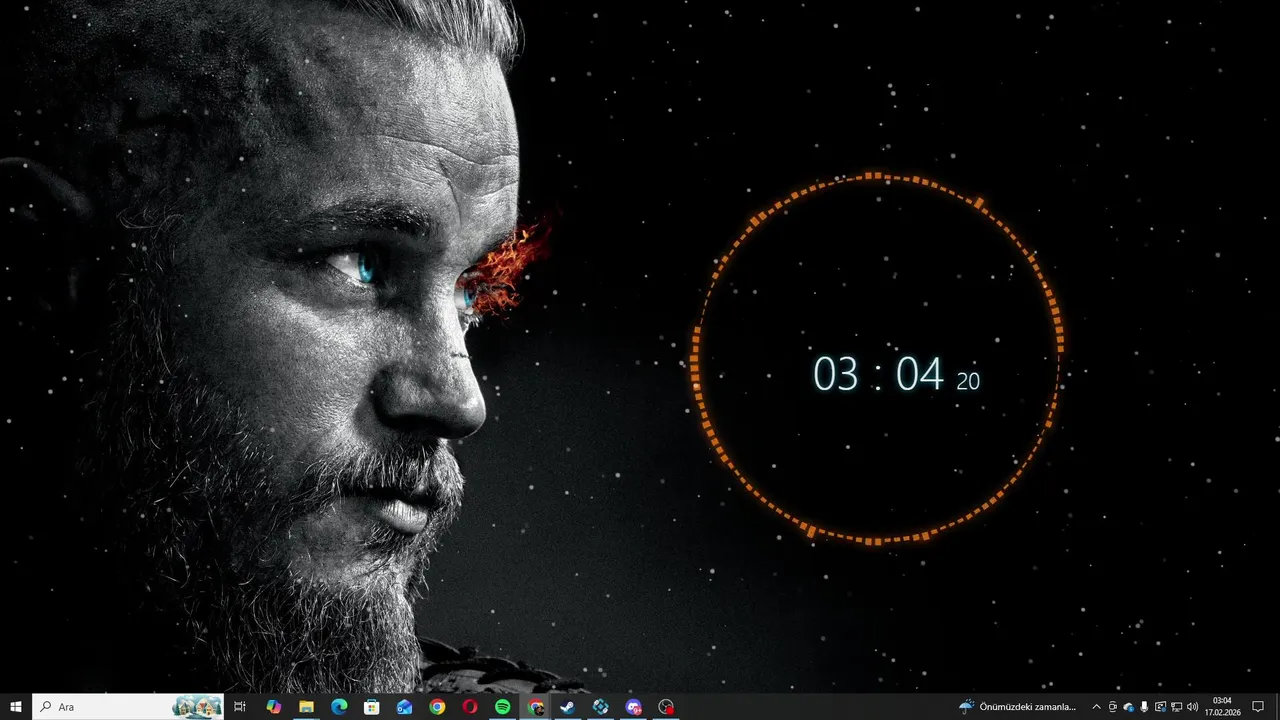
Task: Click the winter house image in the search box
Action: (x=197, y=707)
